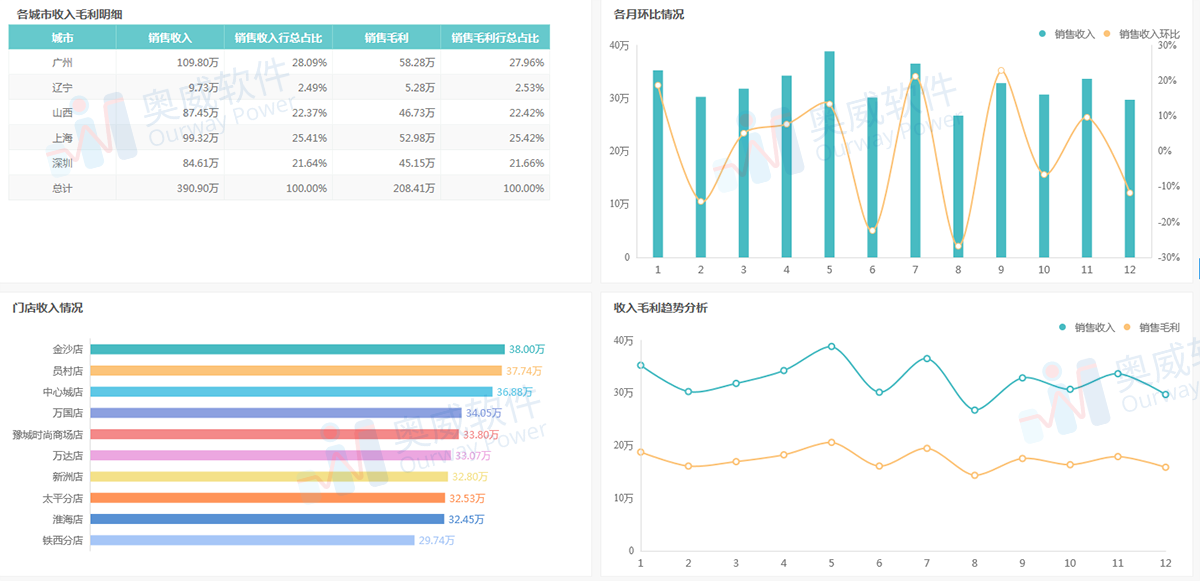
Task: Select the 辽宁 city cell
Action: [62, 87]
